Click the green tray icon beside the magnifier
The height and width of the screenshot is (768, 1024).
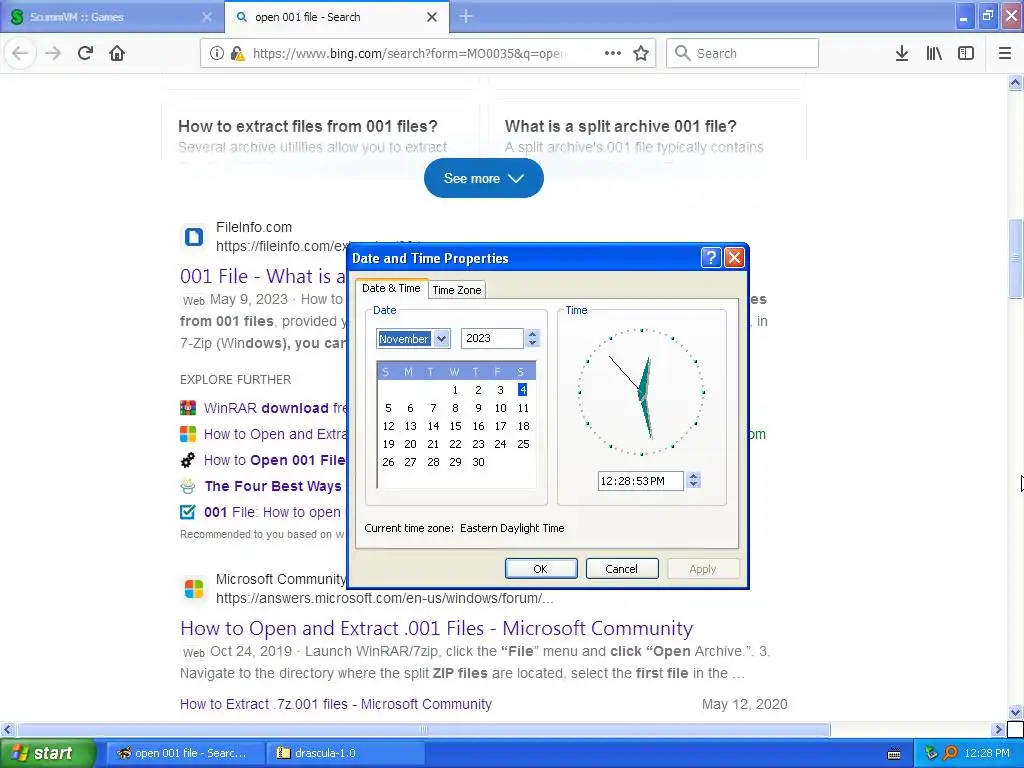click(931, 753)
